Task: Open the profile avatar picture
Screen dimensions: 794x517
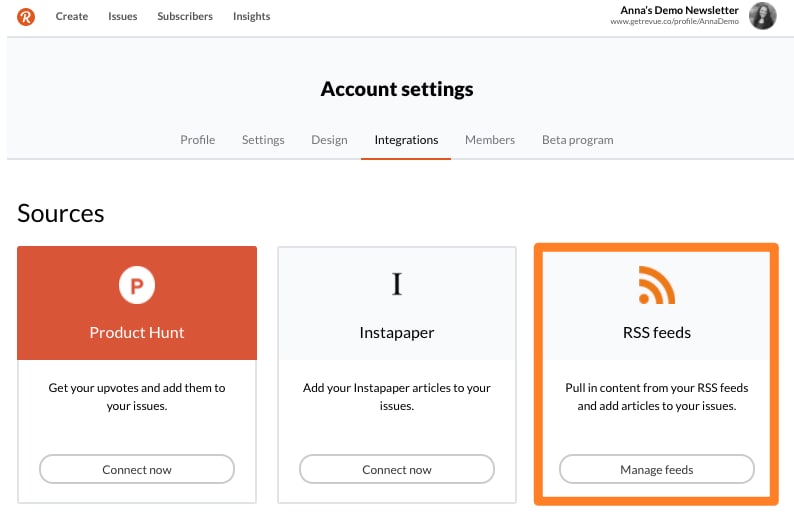Action: [x=763, y=16]
